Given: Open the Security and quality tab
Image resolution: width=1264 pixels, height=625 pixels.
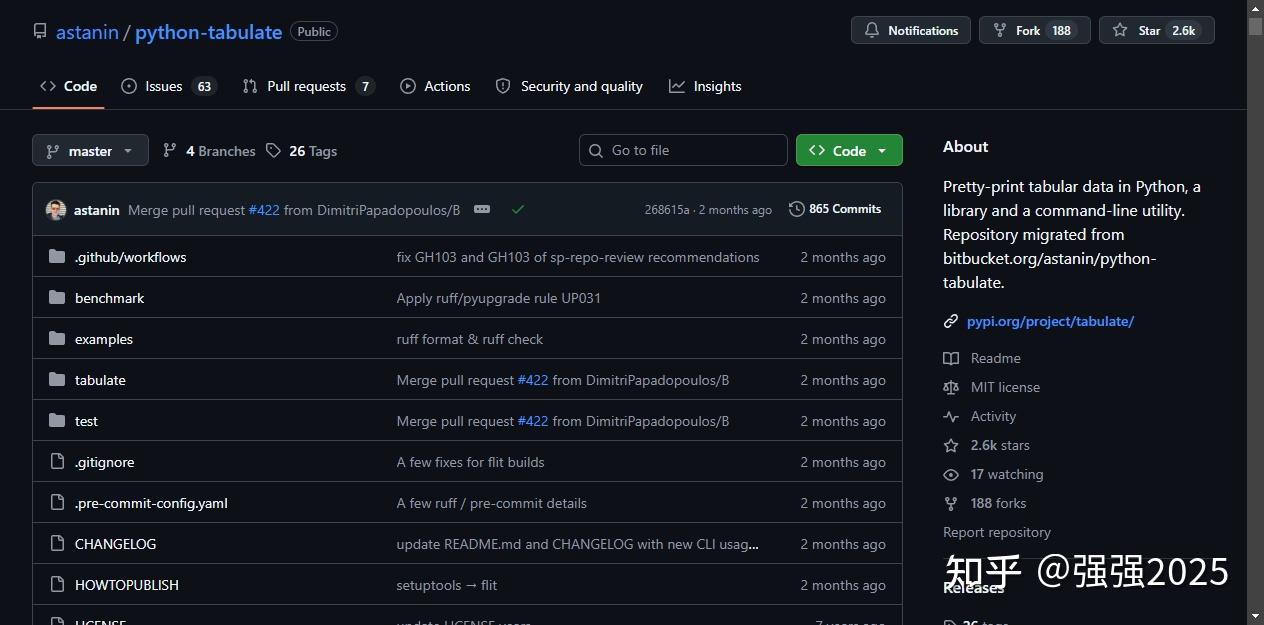Looking at the screenshot, I should coord(570,86).
